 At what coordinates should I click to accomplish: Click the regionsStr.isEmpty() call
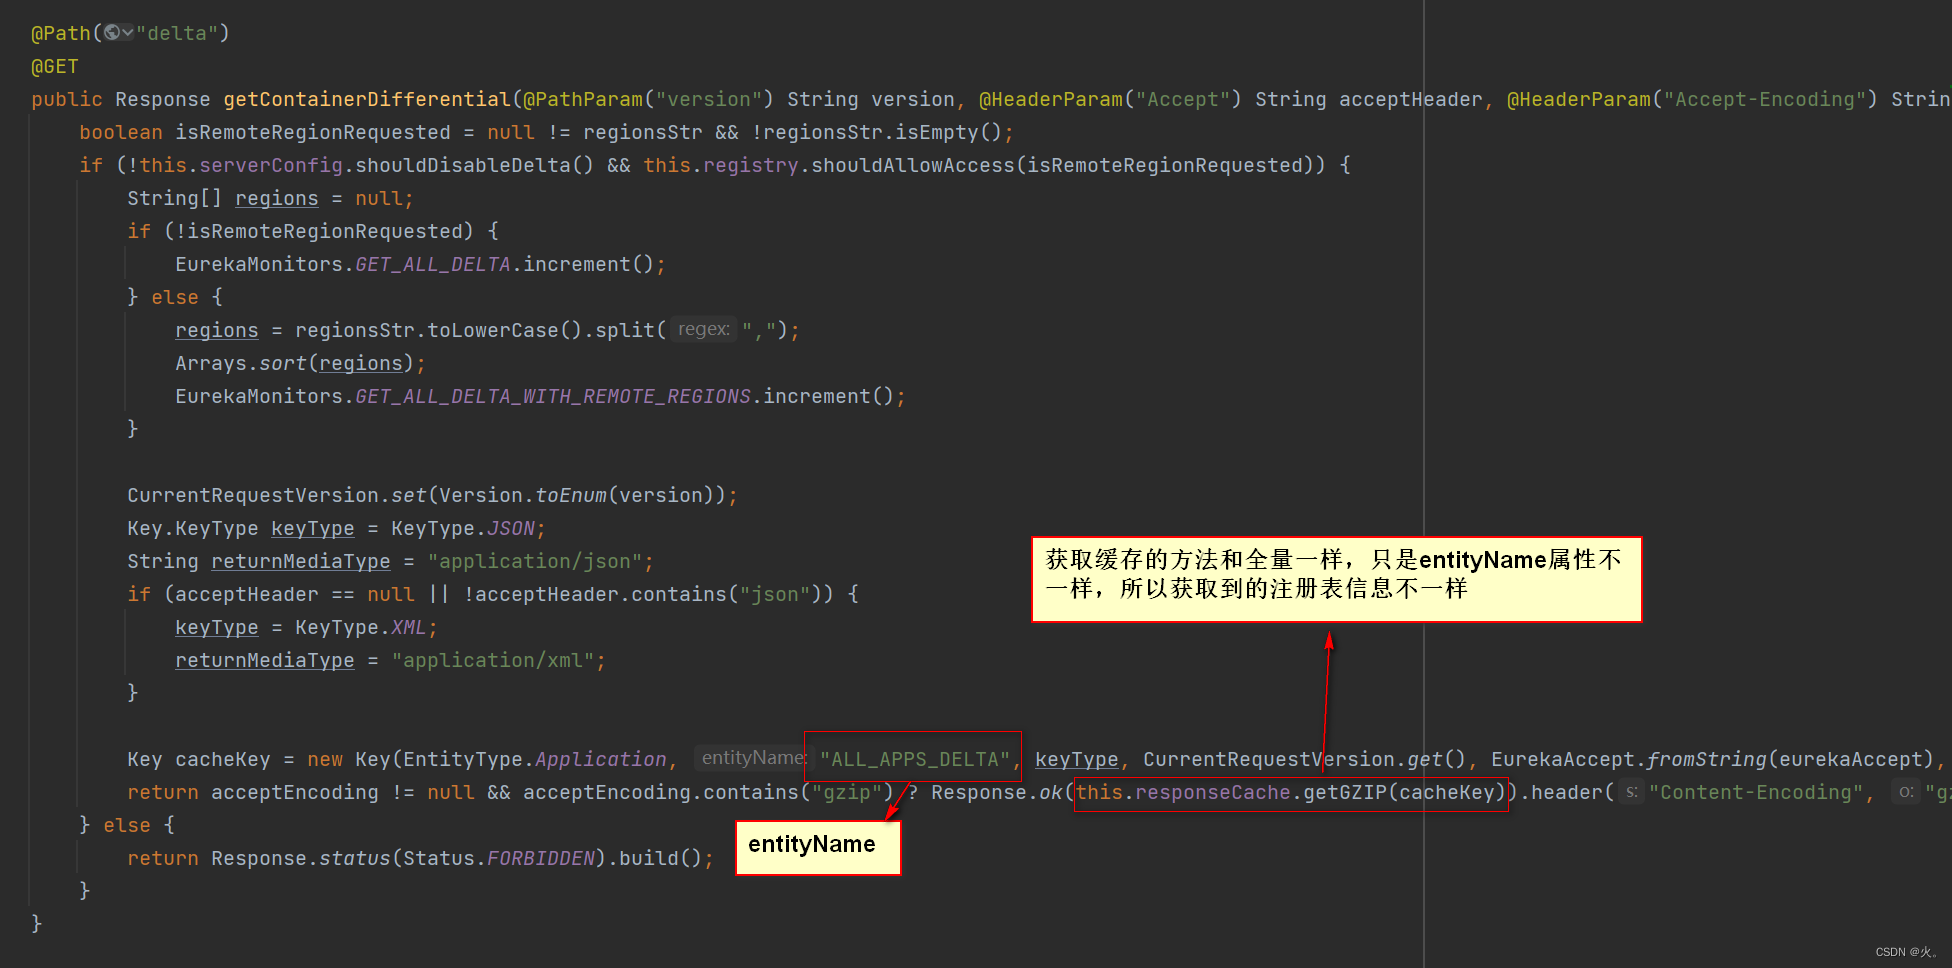click(882, 132)
